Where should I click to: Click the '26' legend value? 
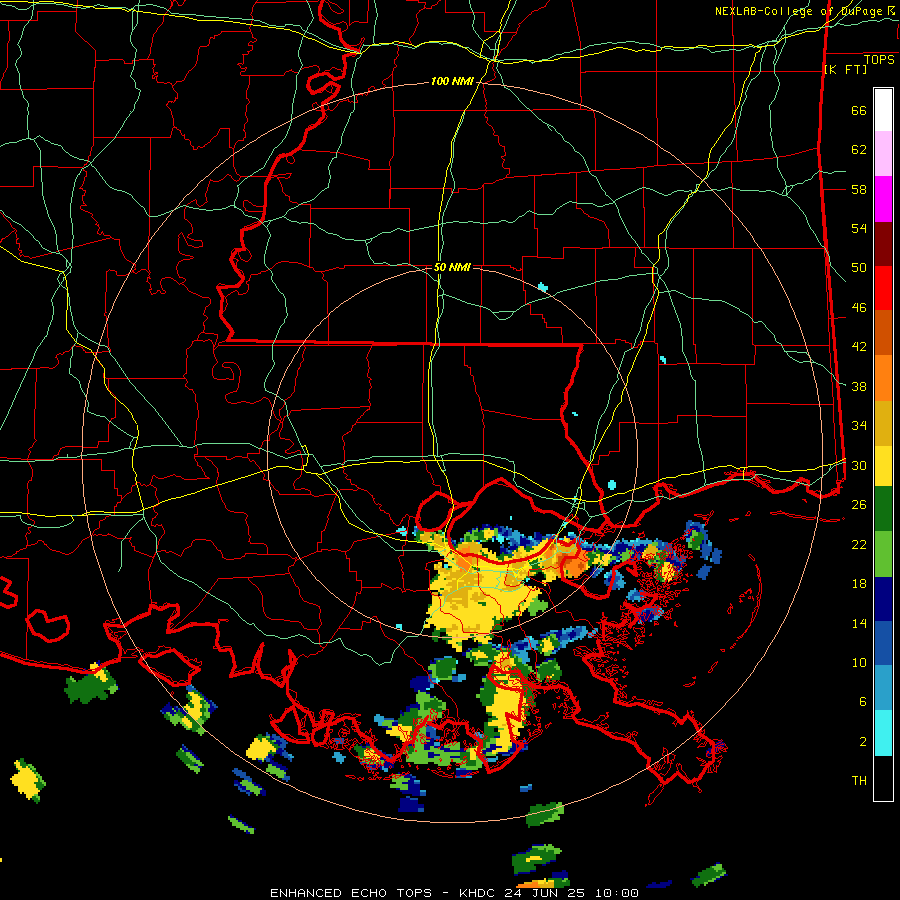coord(859,505)
